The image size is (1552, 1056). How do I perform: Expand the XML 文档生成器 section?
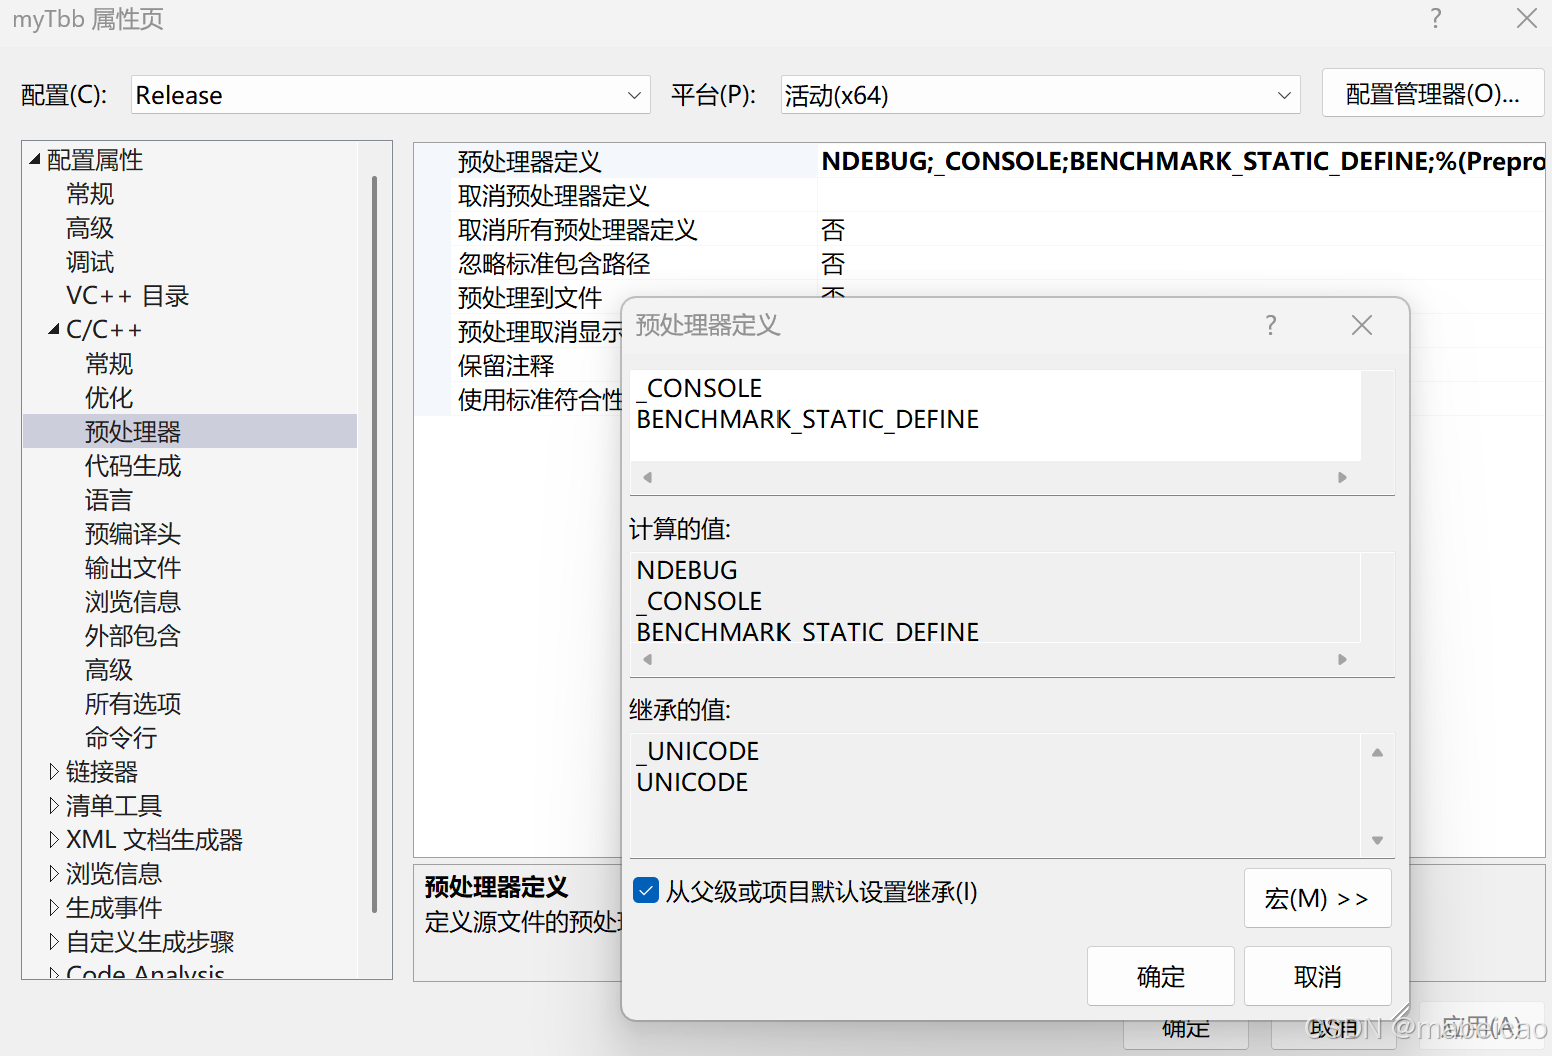pyautogui.click(x=54, y=839)
